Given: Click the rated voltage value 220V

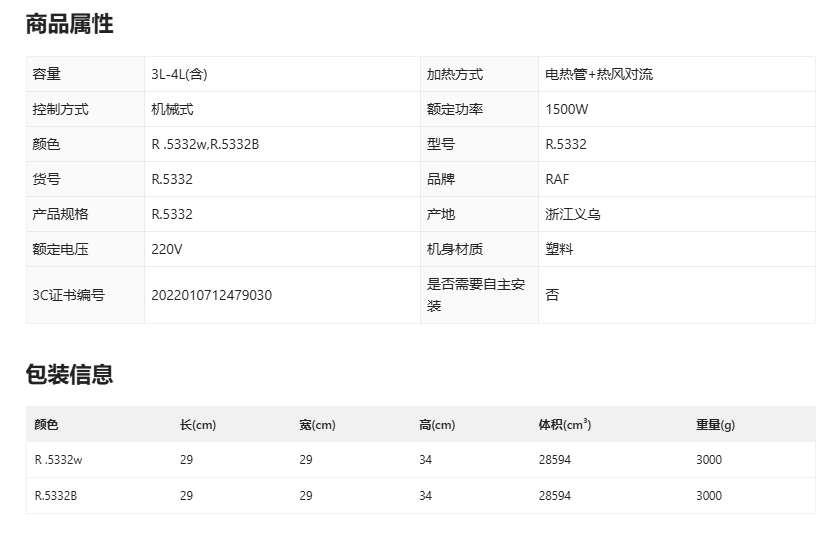Looking at the screenshot, I should click(167, 249).
